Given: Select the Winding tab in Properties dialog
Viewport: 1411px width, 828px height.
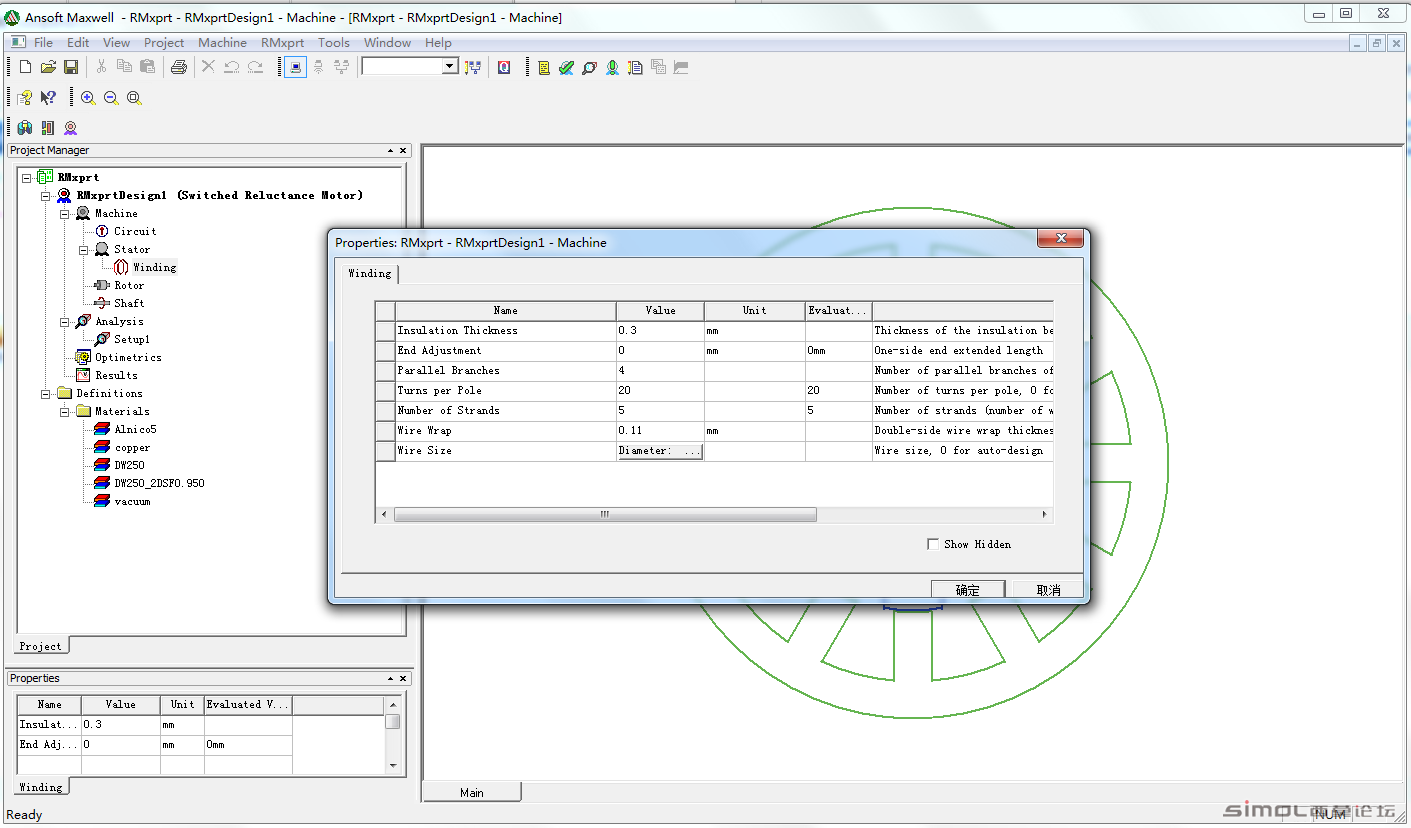Looking at the screenshot, I should 369,273.
